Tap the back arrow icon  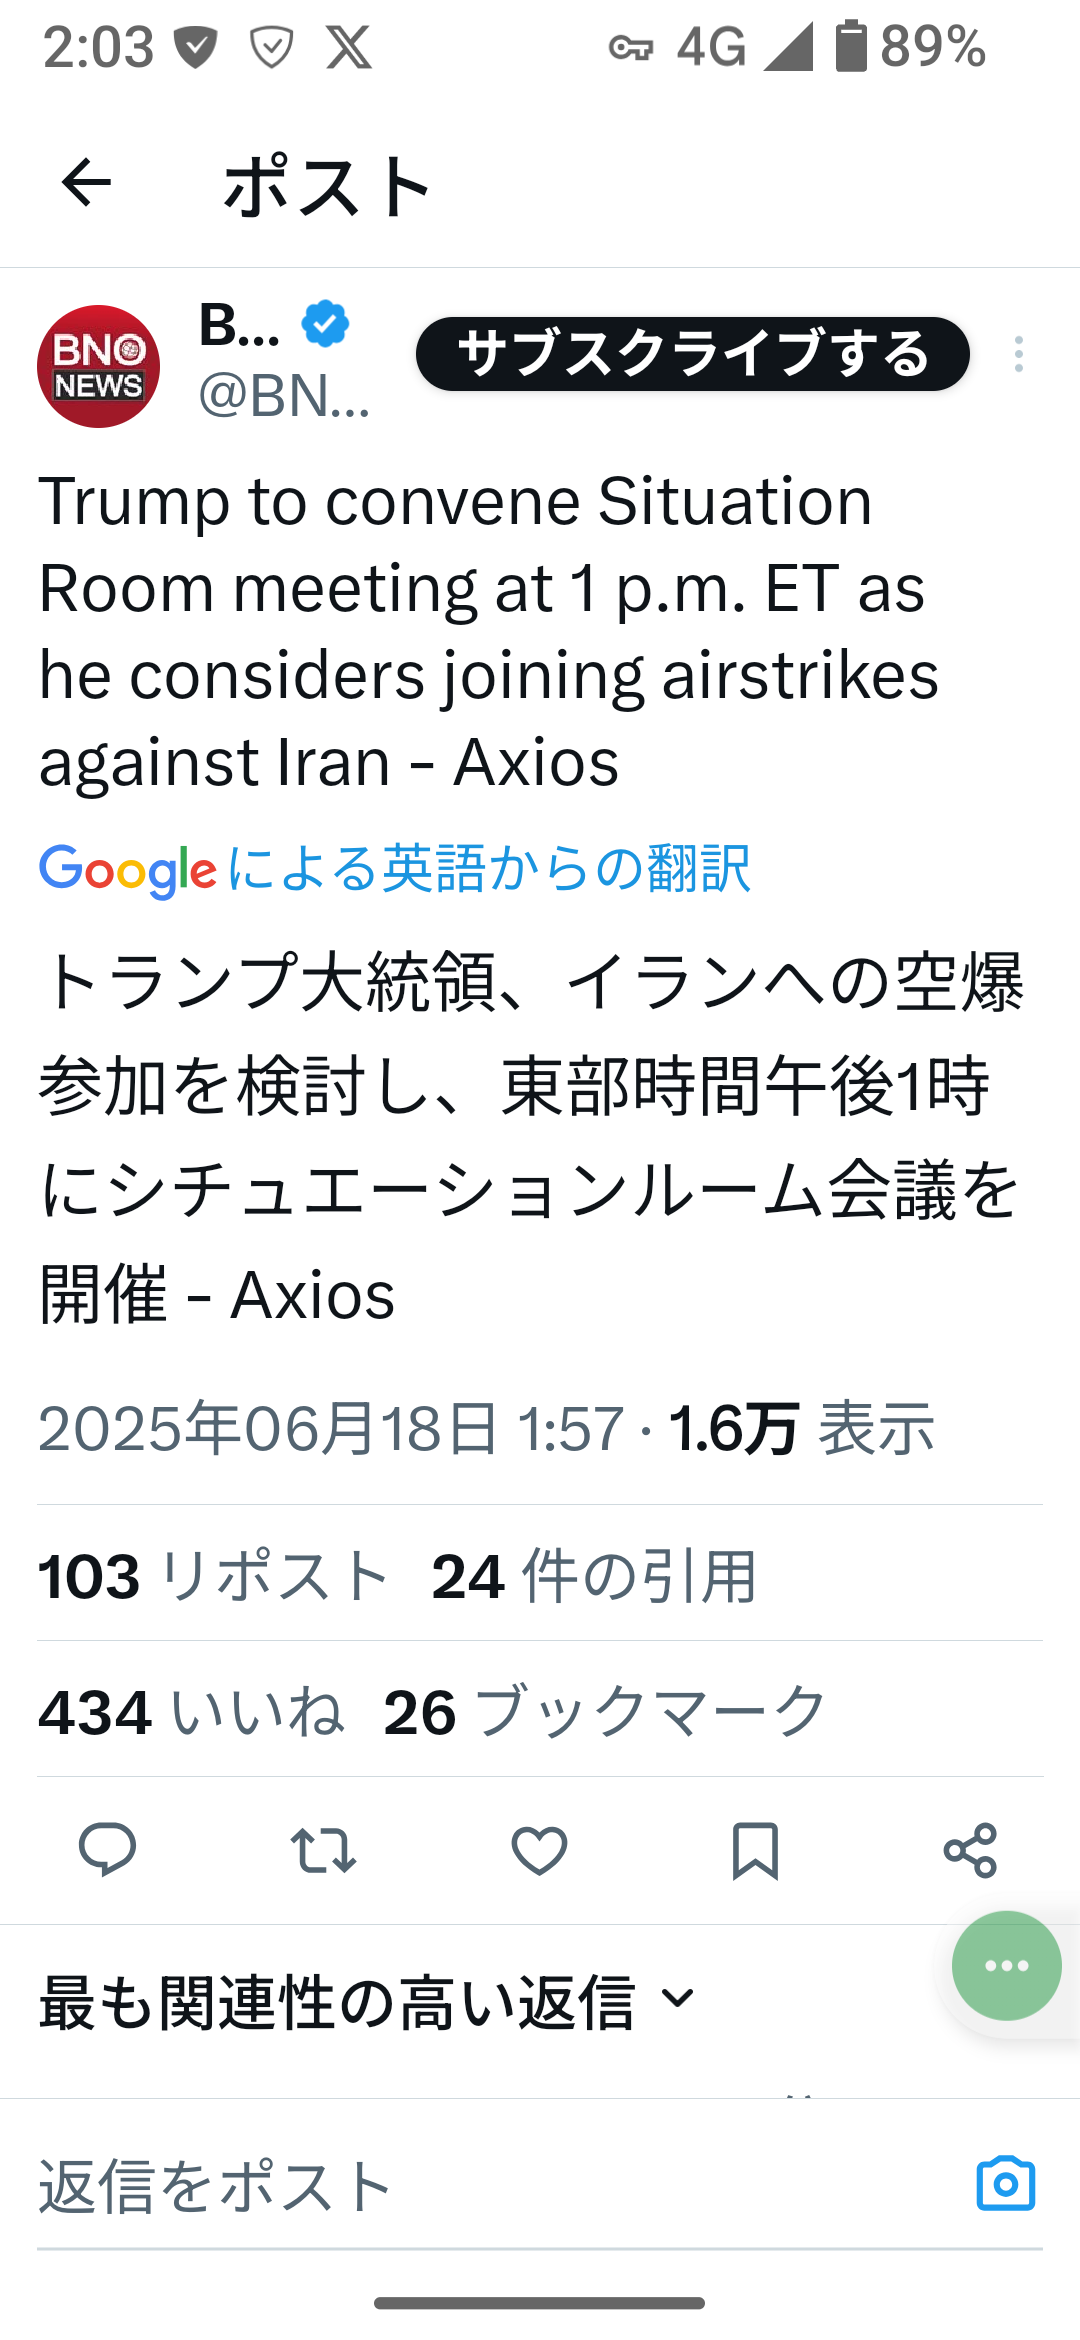tap(86, 183)
